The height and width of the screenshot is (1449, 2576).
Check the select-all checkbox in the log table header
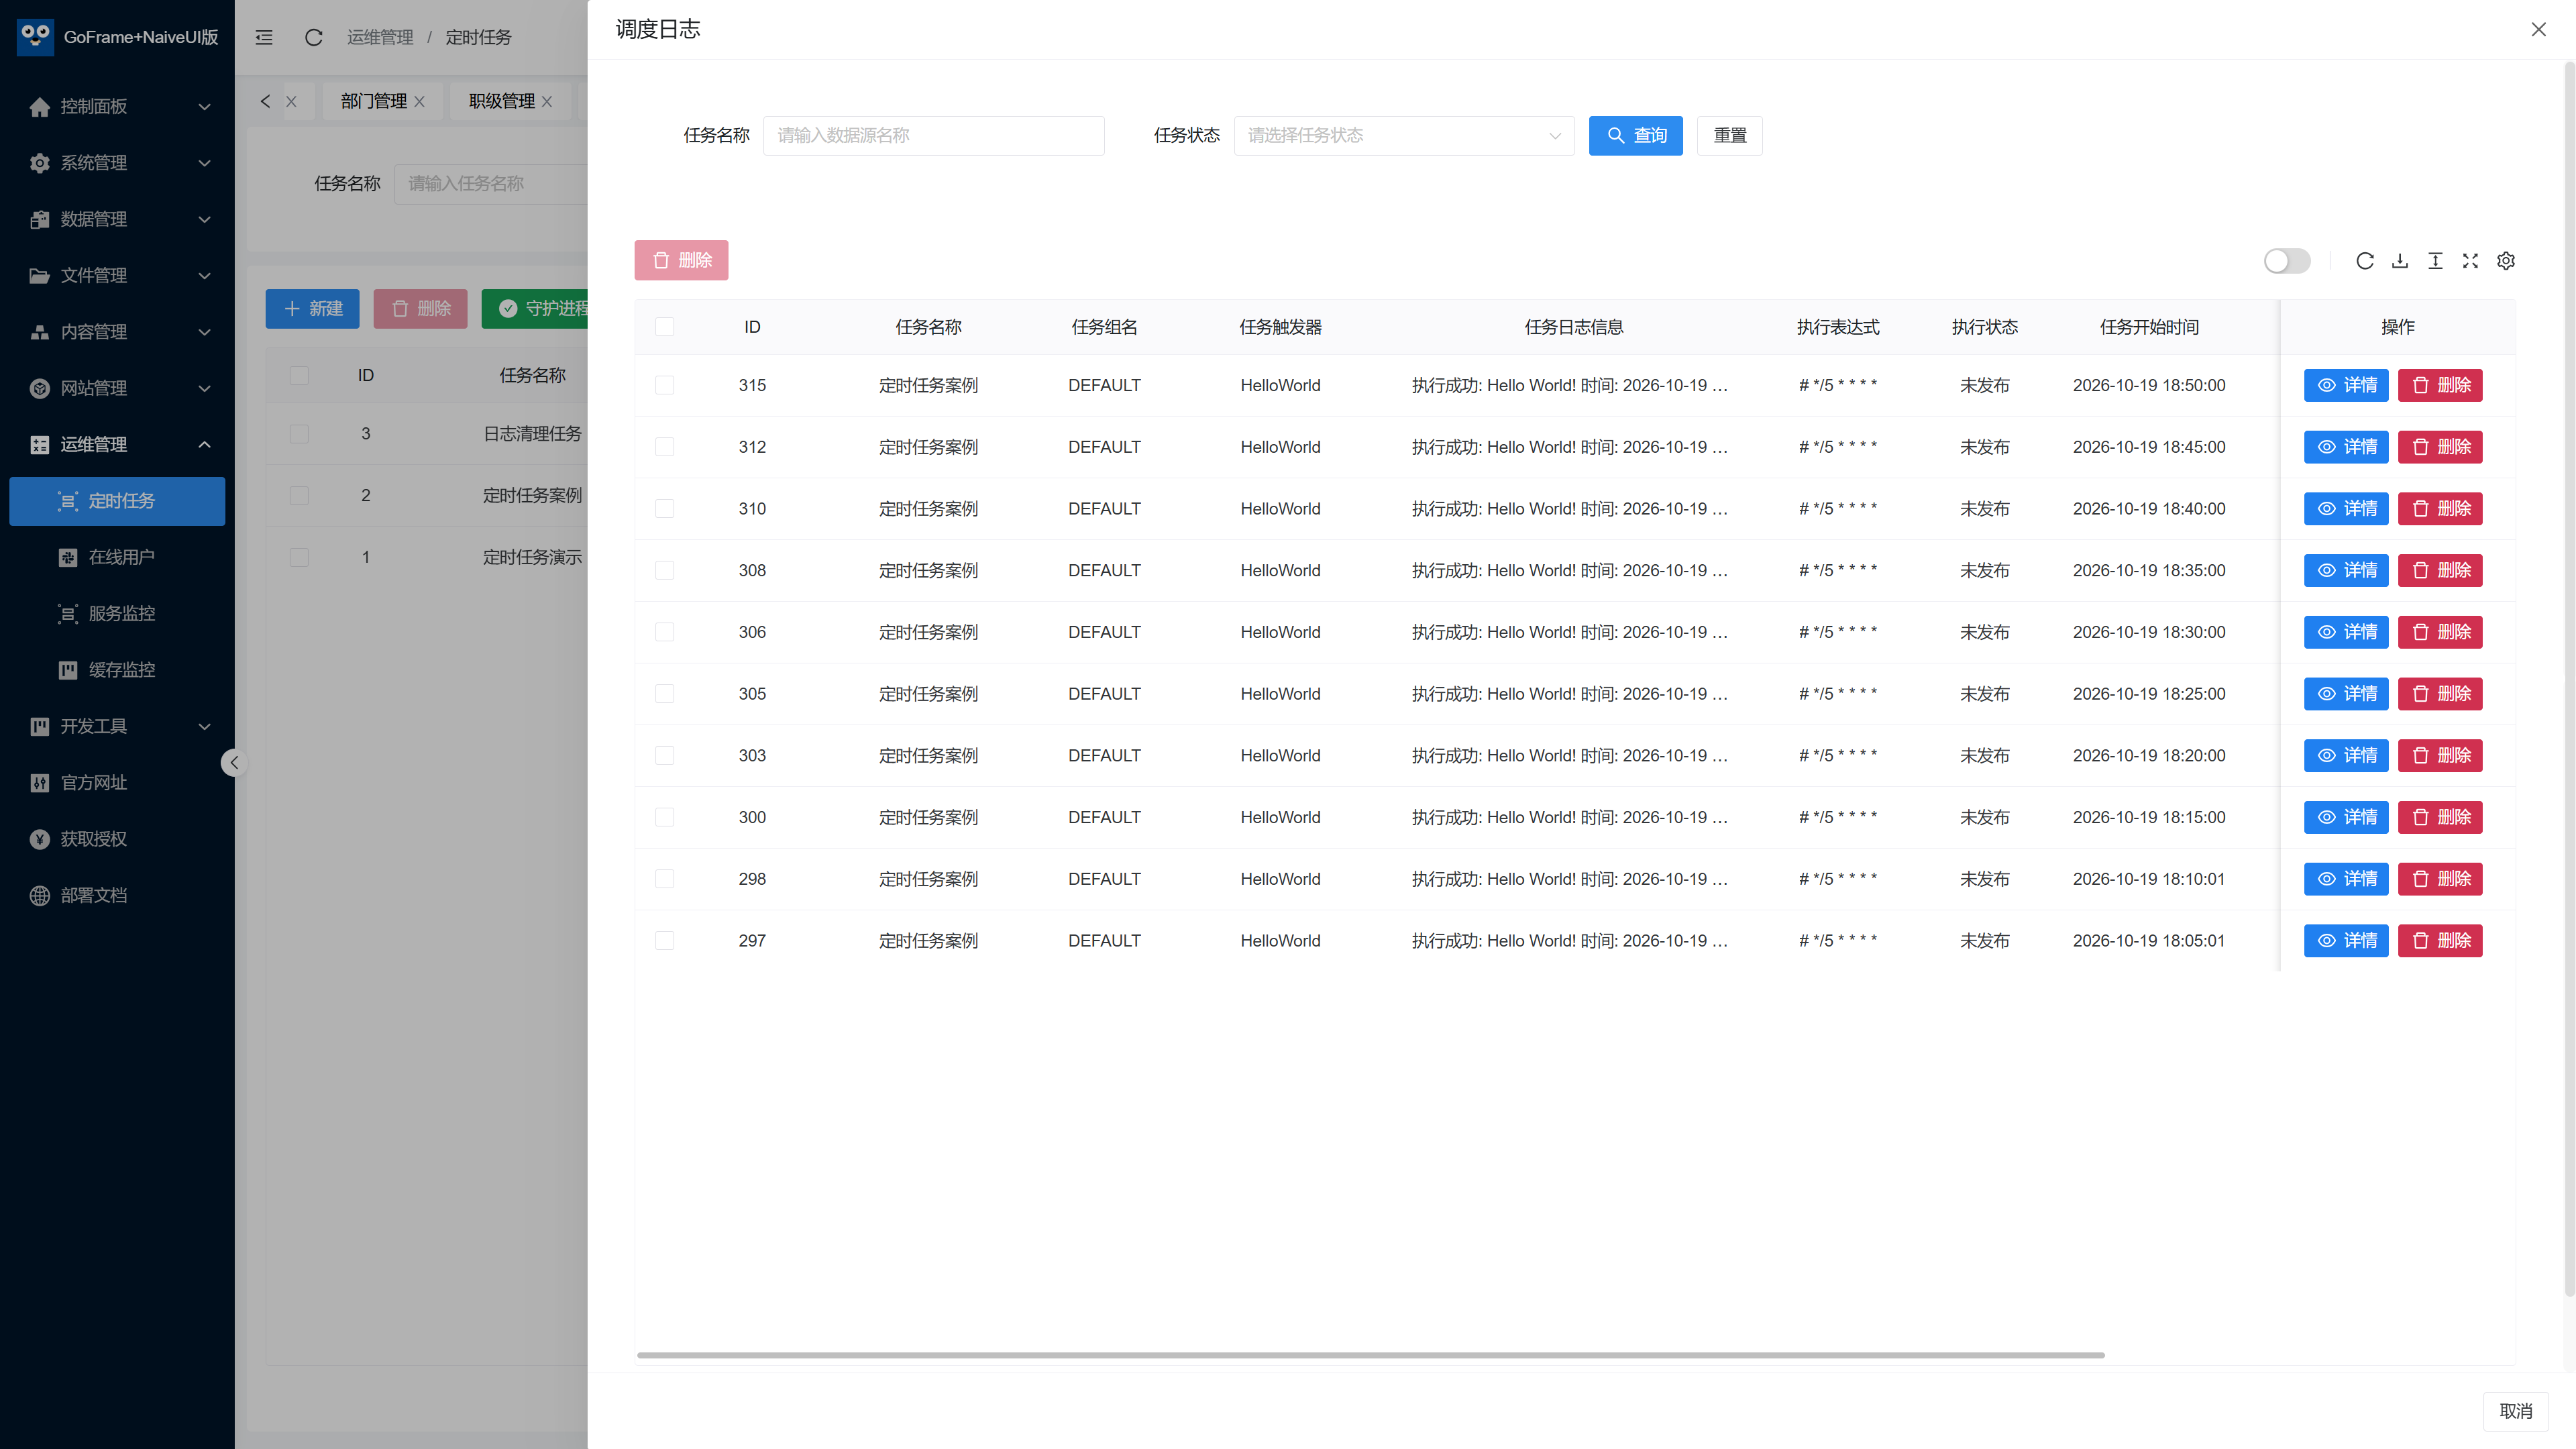664,327
